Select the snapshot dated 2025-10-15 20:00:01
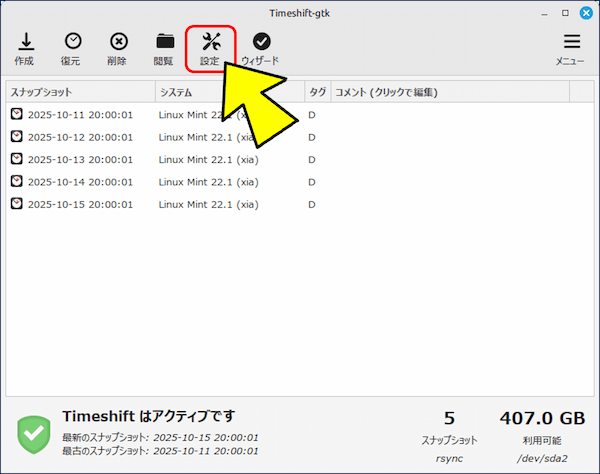 point(80,205)
